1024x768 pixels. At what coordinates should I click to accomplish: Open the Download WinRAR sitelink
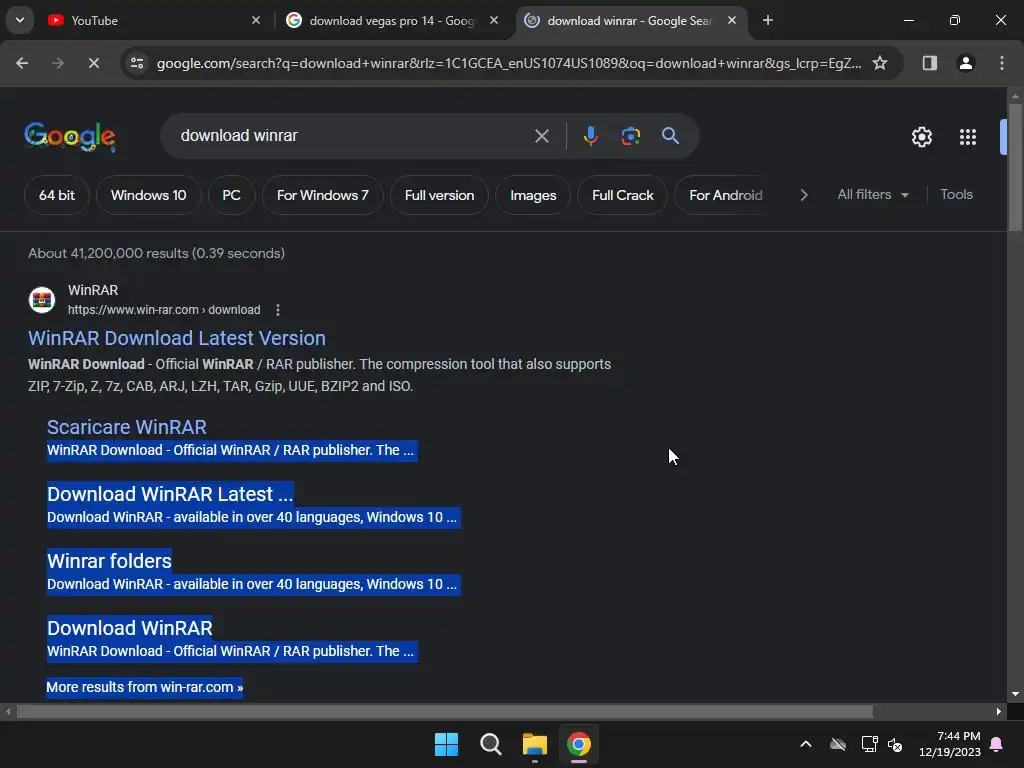click(x=129, y=628)
